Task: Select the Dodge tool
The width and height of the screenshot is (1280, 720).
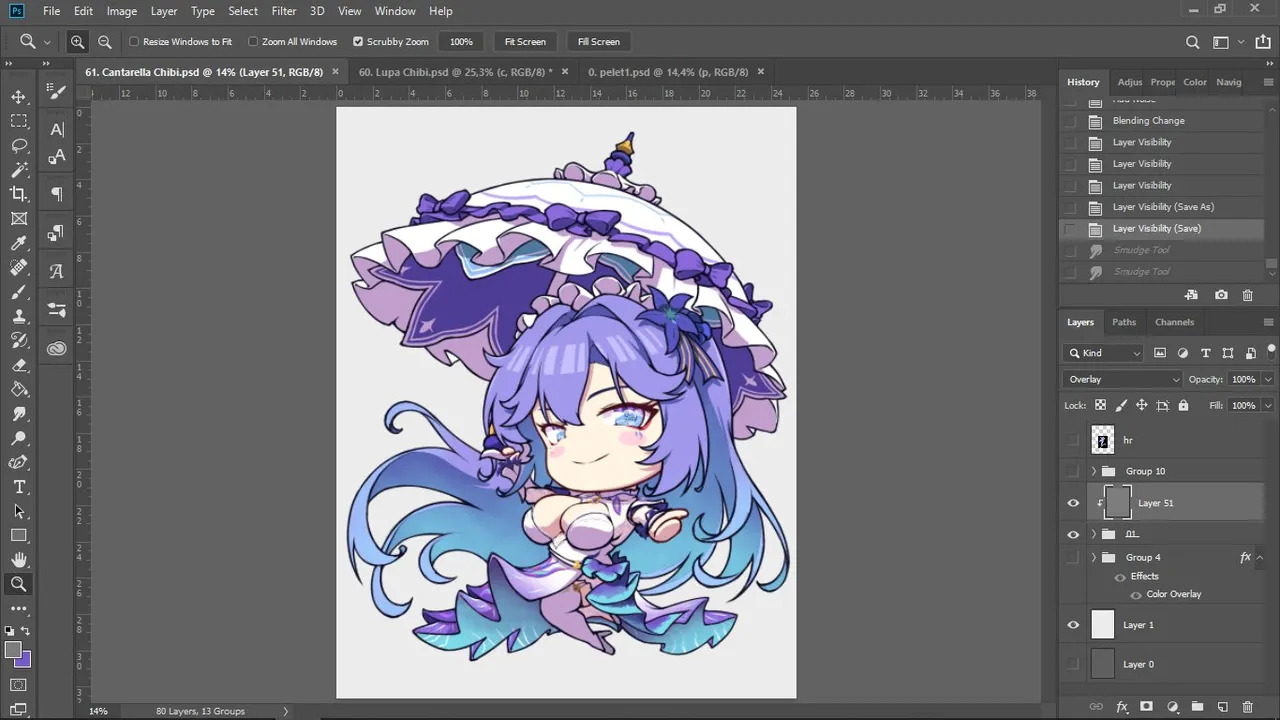Action: 19,438
